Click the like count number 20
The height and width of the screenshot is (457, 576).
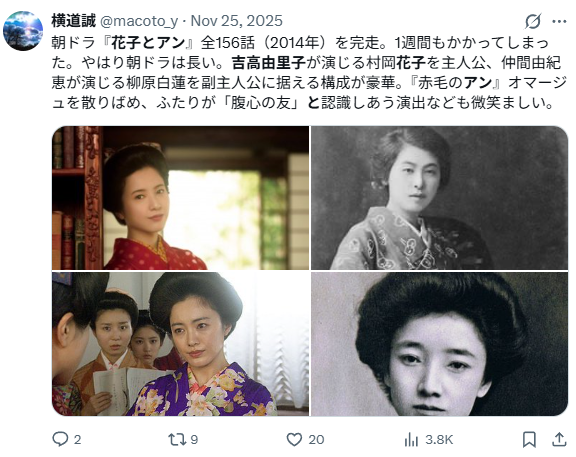[316, 439]
